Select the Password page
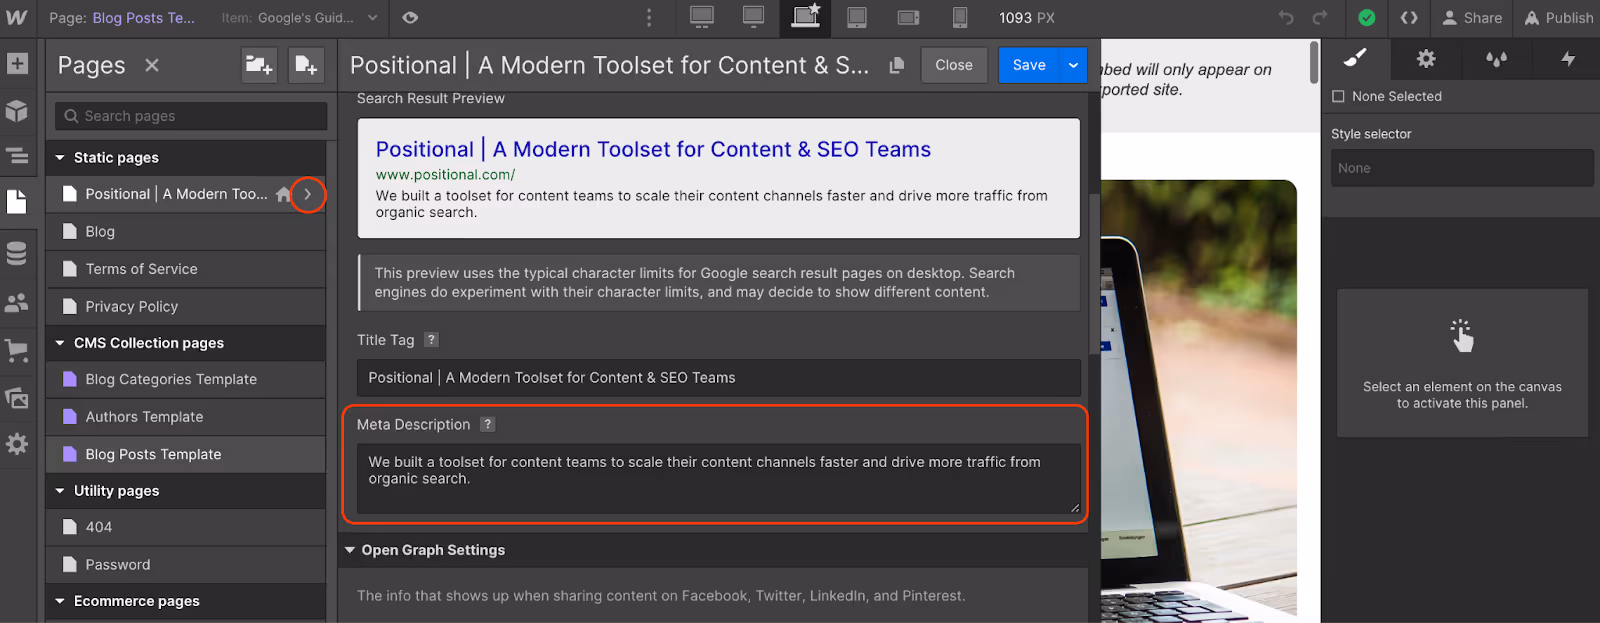 186,565
